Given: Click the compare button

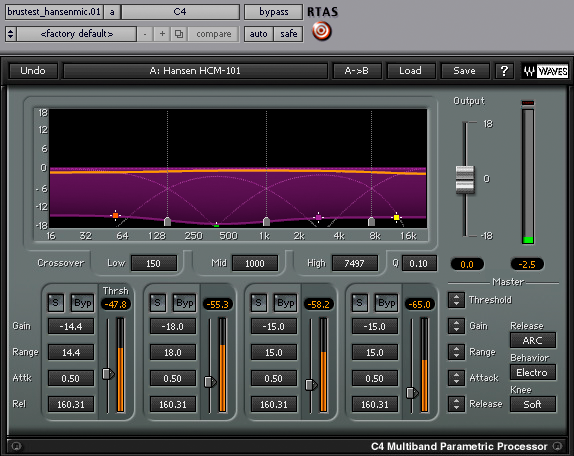Looking at the screenshot, I should click(214, 34).
